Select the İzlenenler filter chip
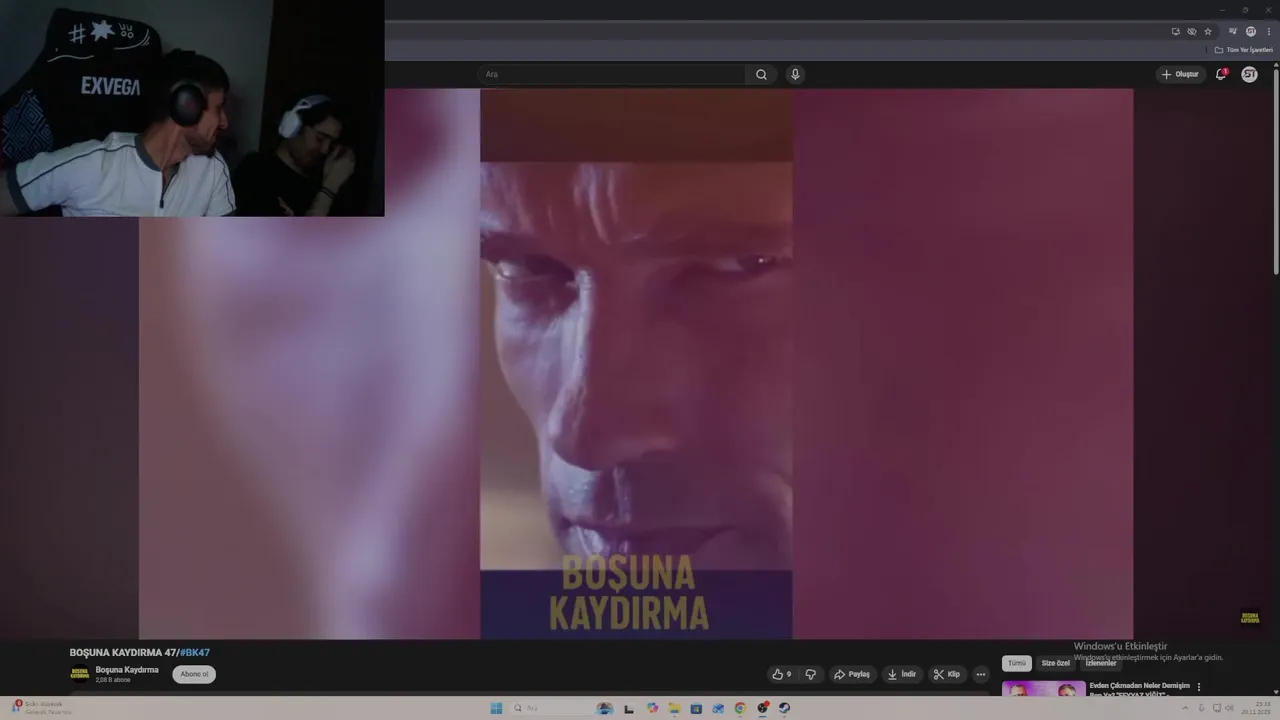 click(x=1101, y=663)
